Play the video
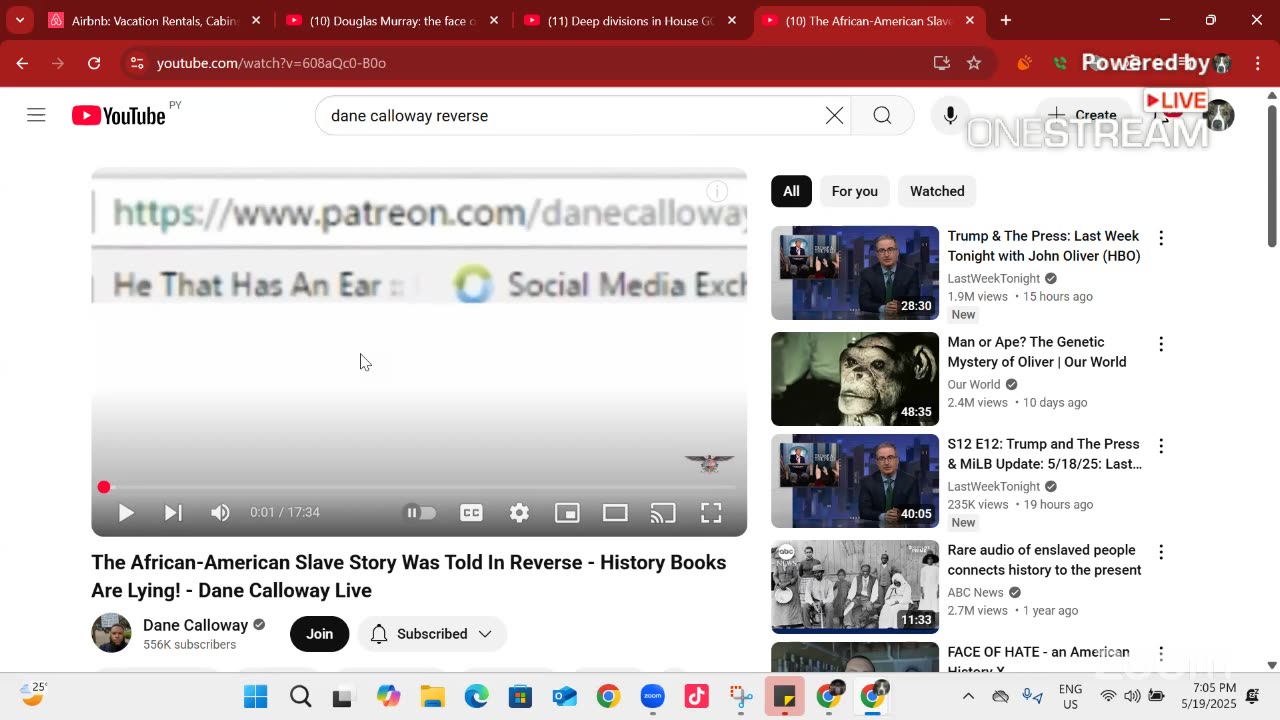The width and height of the screenshot is (1280, 720). click(x=126, y=513)
